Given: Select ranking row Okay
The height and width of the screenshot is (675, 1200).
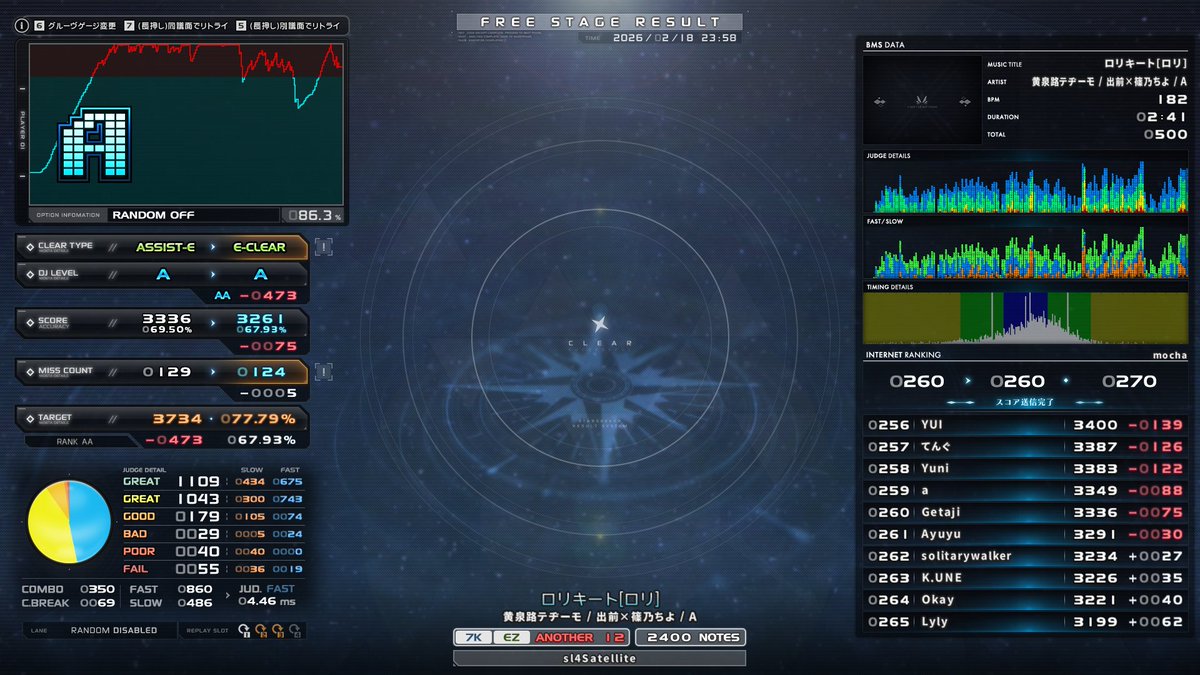Looking at the screenshot, I should [x=1026, y=600].
